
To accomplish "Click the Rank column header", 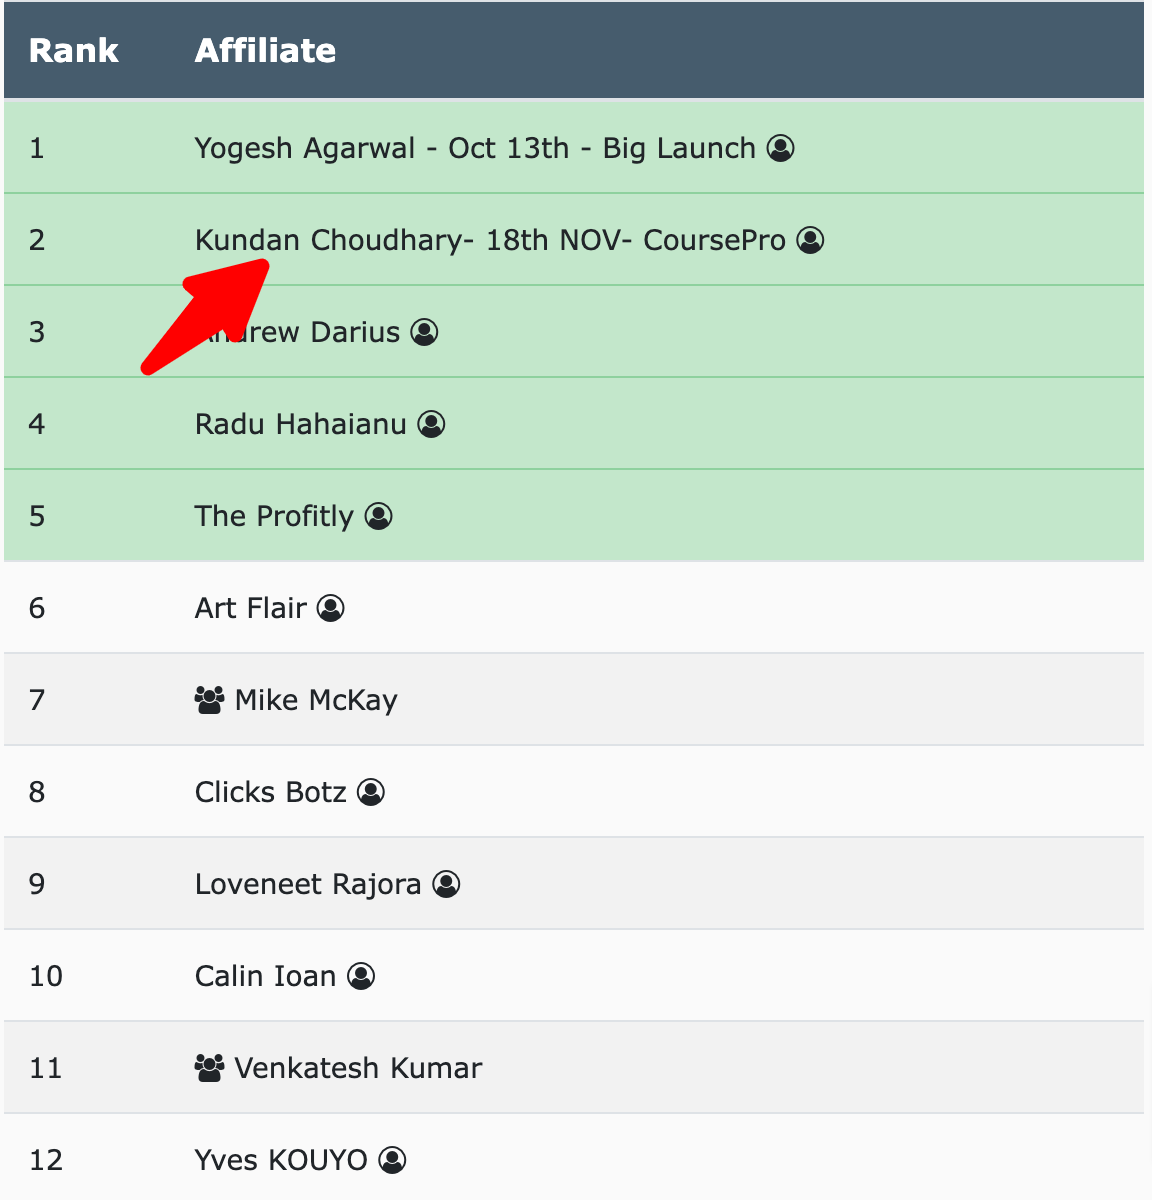I will pyautogui.click(x=73, y=50).
